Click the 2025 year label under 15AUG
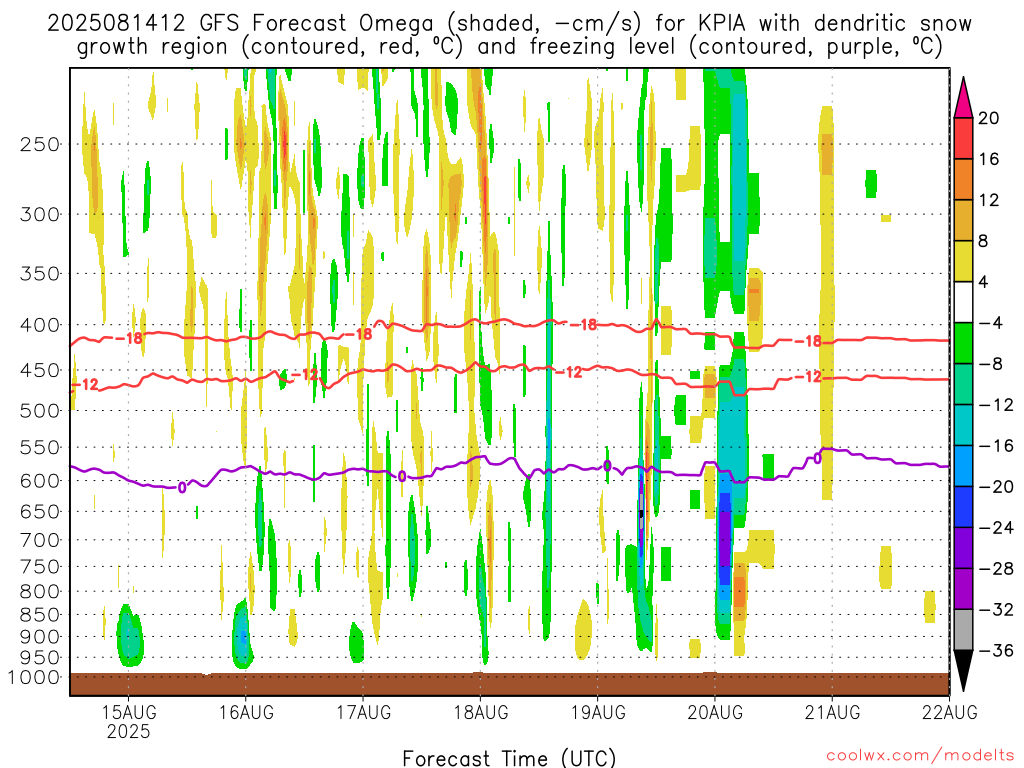The height and width of the screenshot is (768, 1024). [129, 731]
